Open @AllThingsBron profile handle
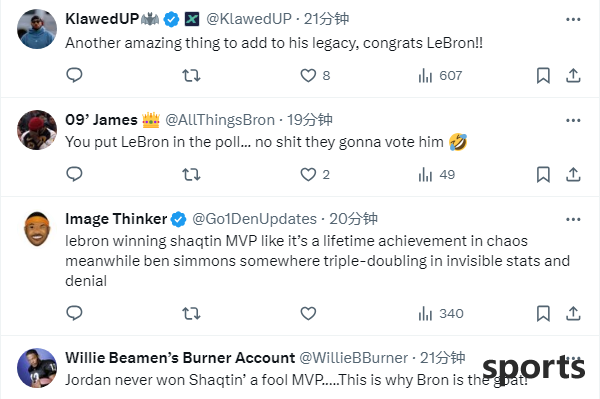 pyautogui.click(x=220, y=120)
